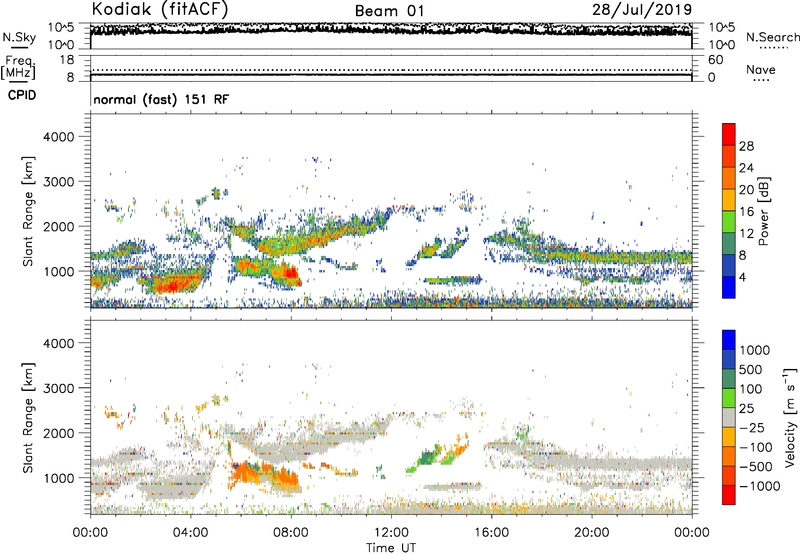Image resolution: width=800 pixels, height=554 pixels.
Task: Pick the gray -25 to 25 velocity segment
Action: coord(729,417)
